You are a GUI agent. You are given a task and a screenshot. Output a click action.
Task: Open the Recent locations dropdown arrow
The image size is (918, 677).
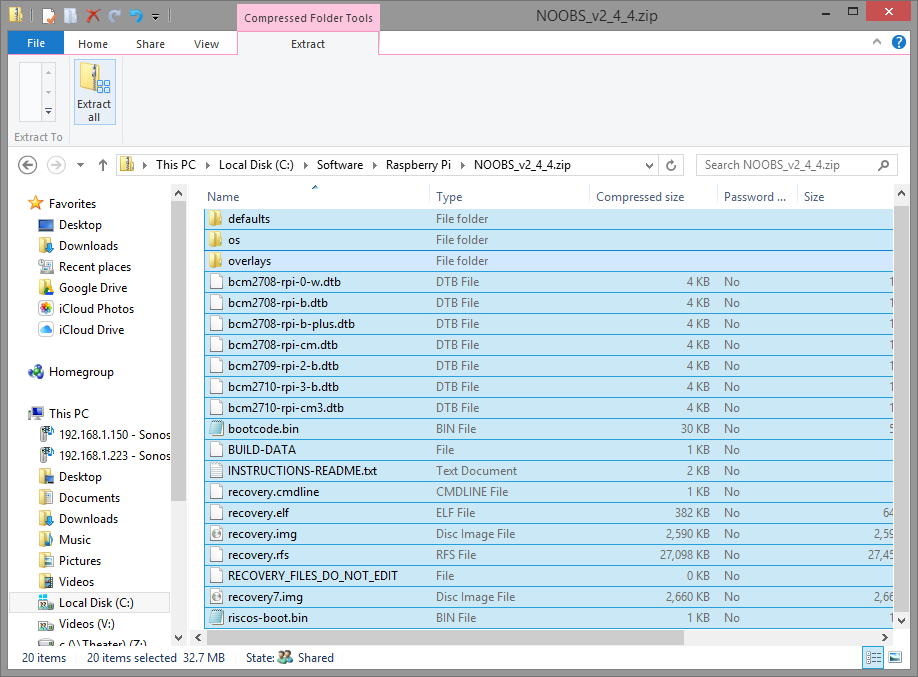pyautogui.click(x=80, y=165)
